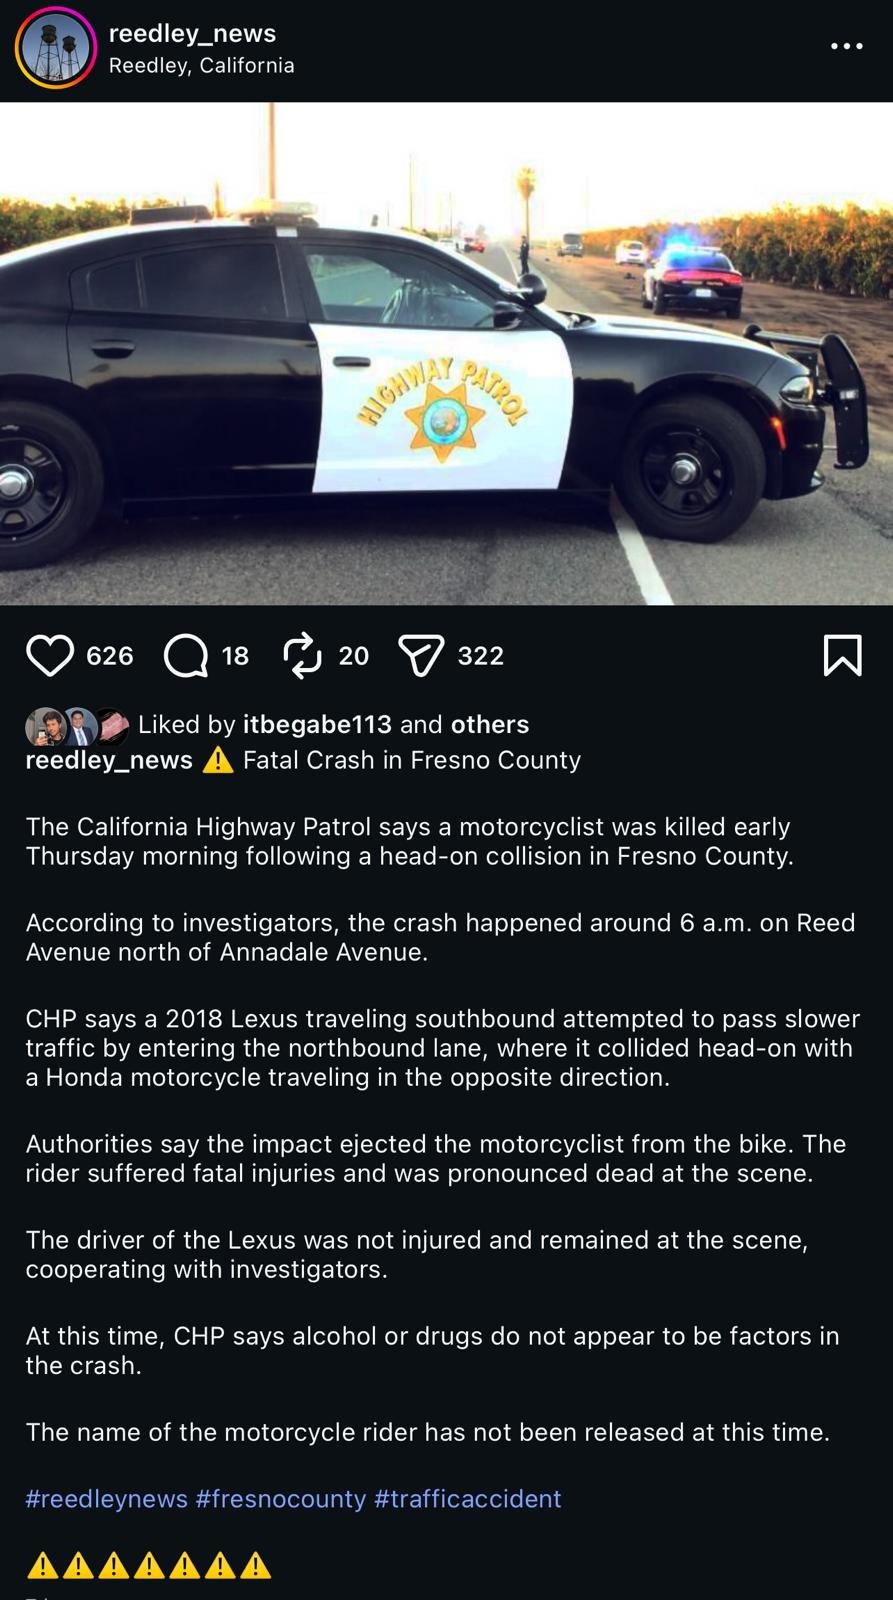Screen dimensions: 893x1600
Task: Tap the 626 likes count
Action: [110, 656]
